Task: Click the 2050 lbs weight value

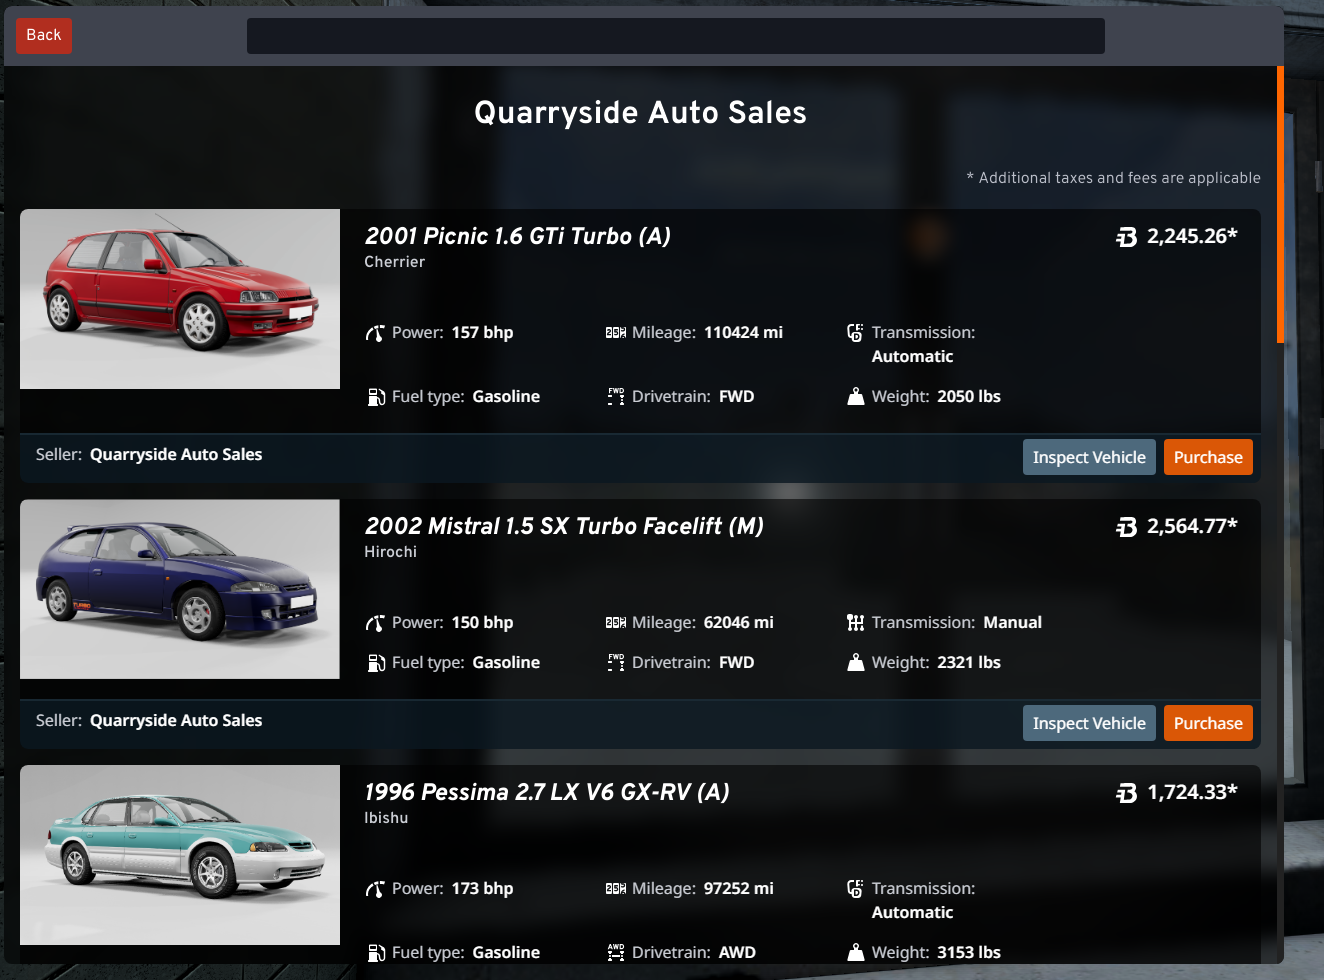Action: tap(969, 397)
